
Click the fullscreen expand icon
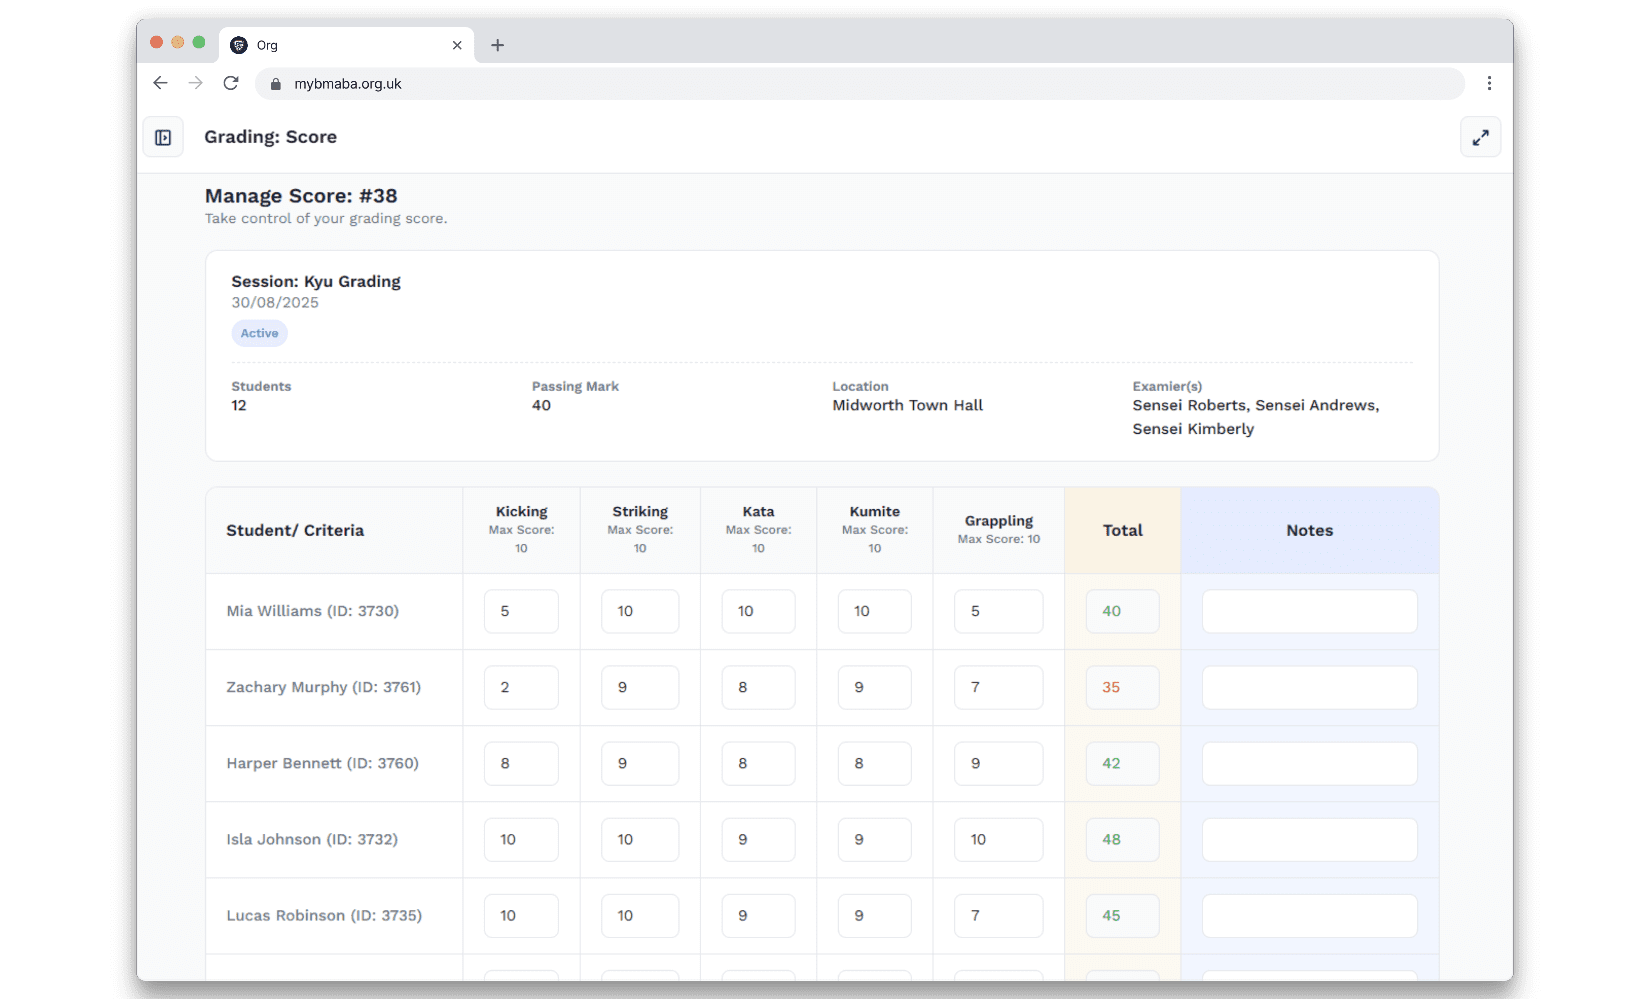(x=1480, y=137)
